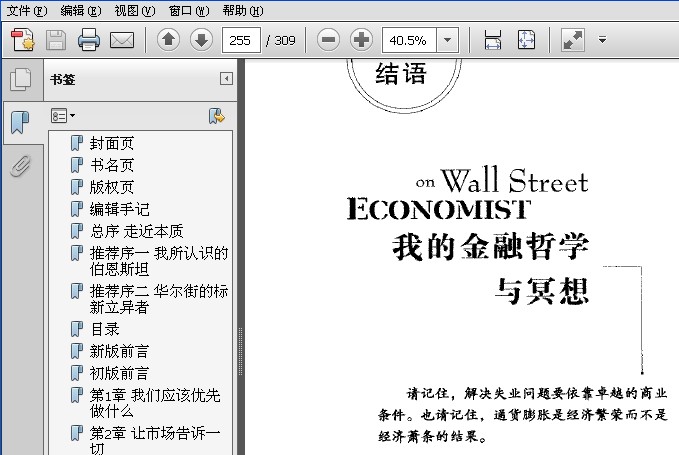This screenshot has width=679, height=455.
Task: Collapse the 书签 panel arrow button
Action: 226,78
